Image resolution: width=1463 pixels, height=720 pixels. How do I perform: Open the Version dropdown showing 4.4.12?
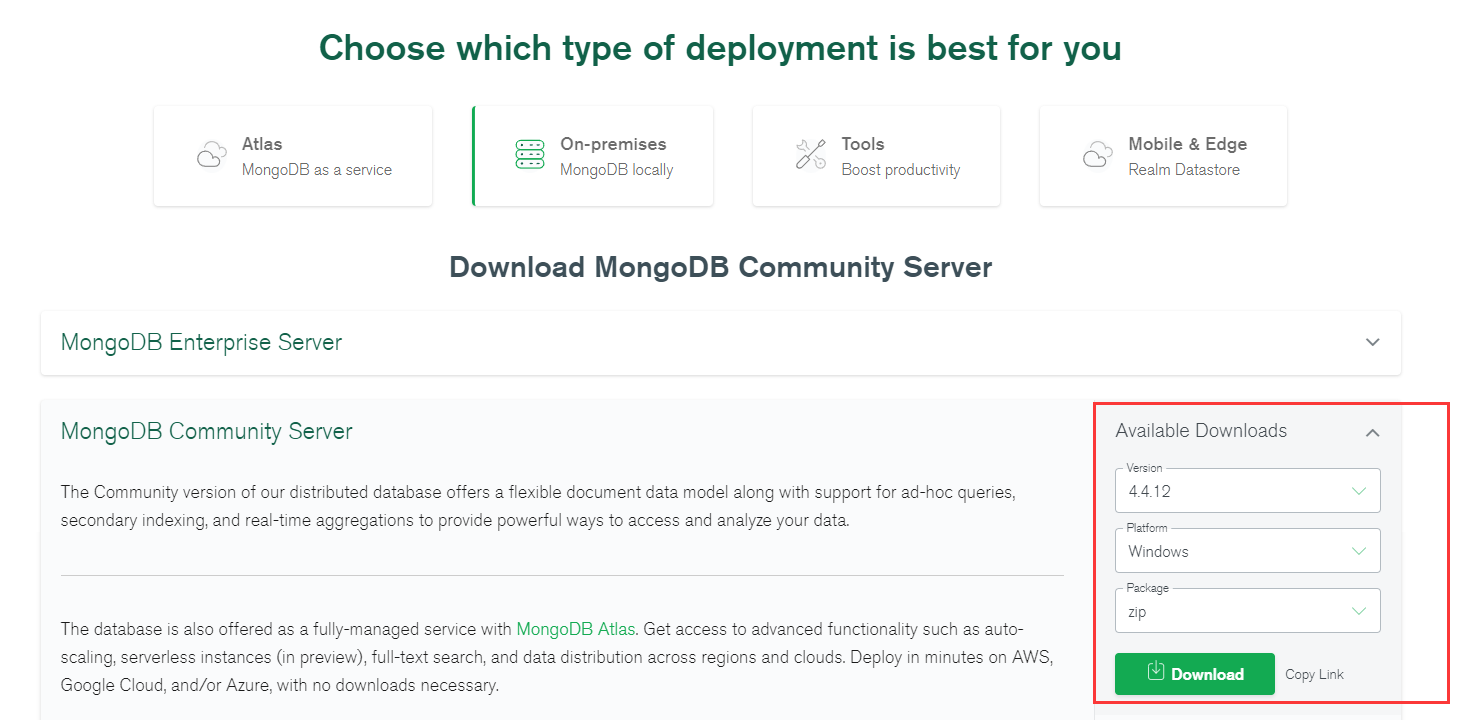(x=1248, y=491)
